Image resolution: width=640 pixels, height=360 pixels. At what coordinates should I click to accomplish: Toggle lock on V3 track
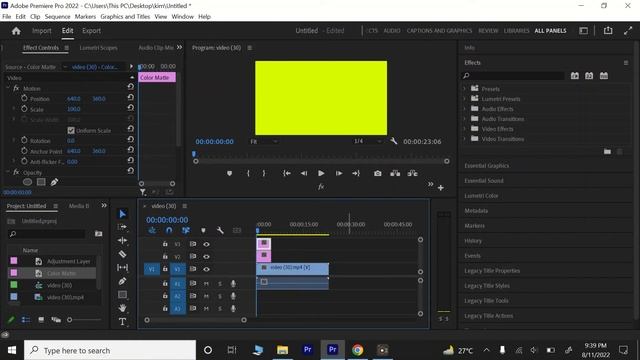tap(165, 244)
